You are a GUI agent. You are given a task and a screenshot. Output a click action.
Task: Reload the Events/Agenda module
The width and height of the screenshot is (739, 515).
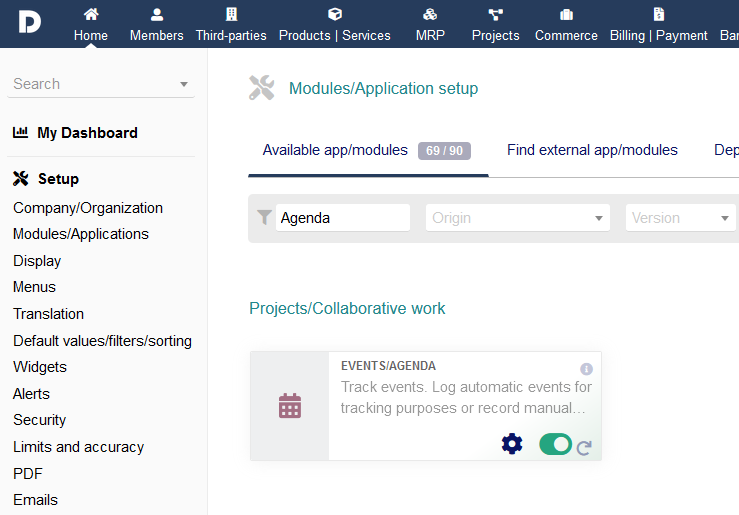(x=585, y=448)
